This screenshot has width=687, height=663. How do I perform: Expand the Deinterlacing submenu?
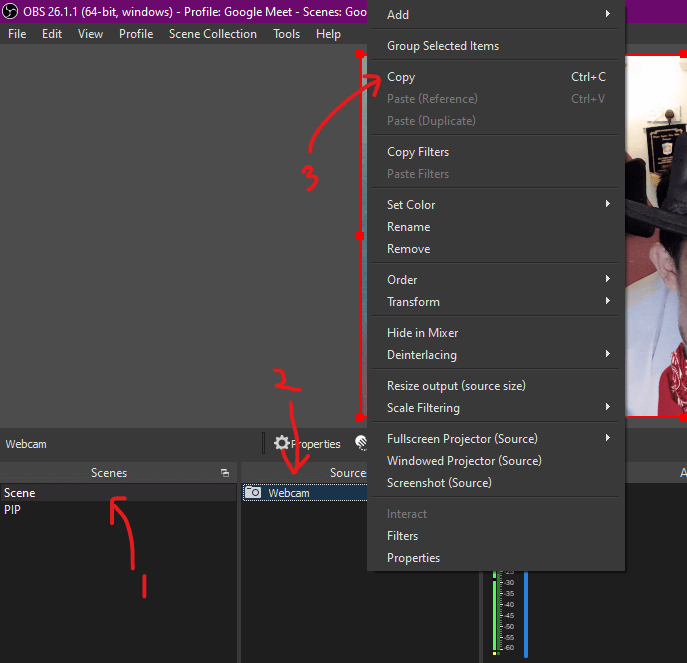496,355
